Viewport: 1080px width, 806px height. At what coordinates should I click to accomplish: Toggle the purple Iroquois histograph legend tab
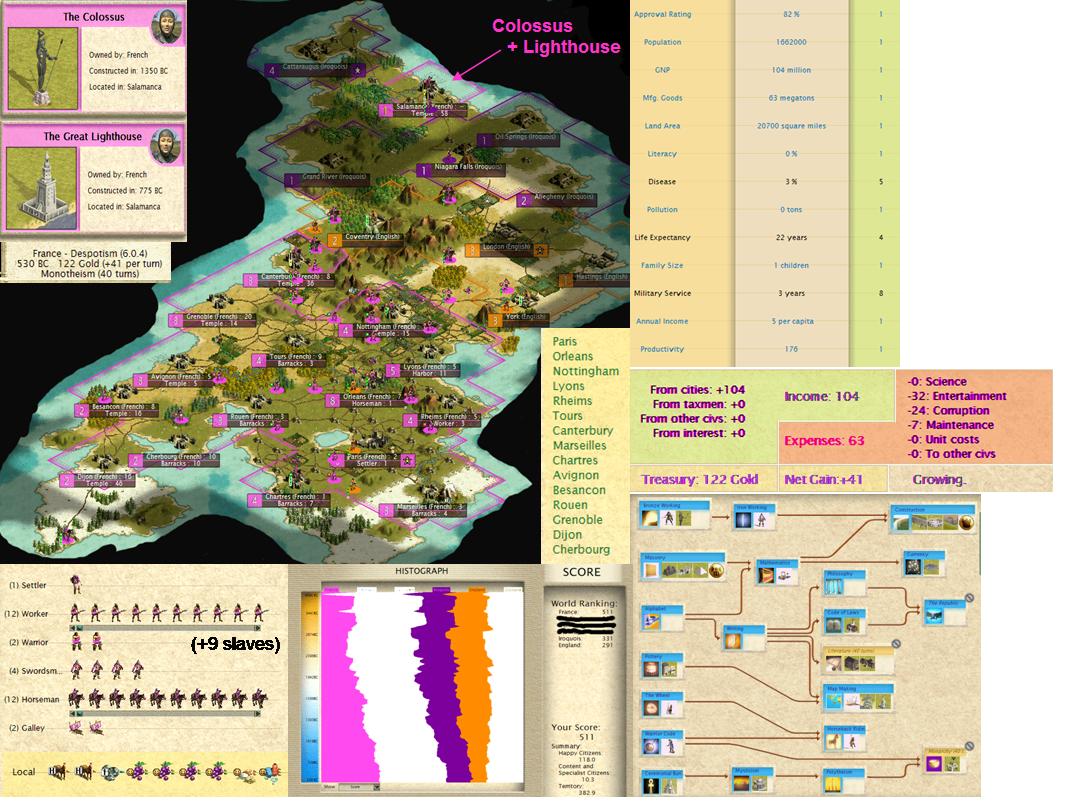click(x=441, y=590)
